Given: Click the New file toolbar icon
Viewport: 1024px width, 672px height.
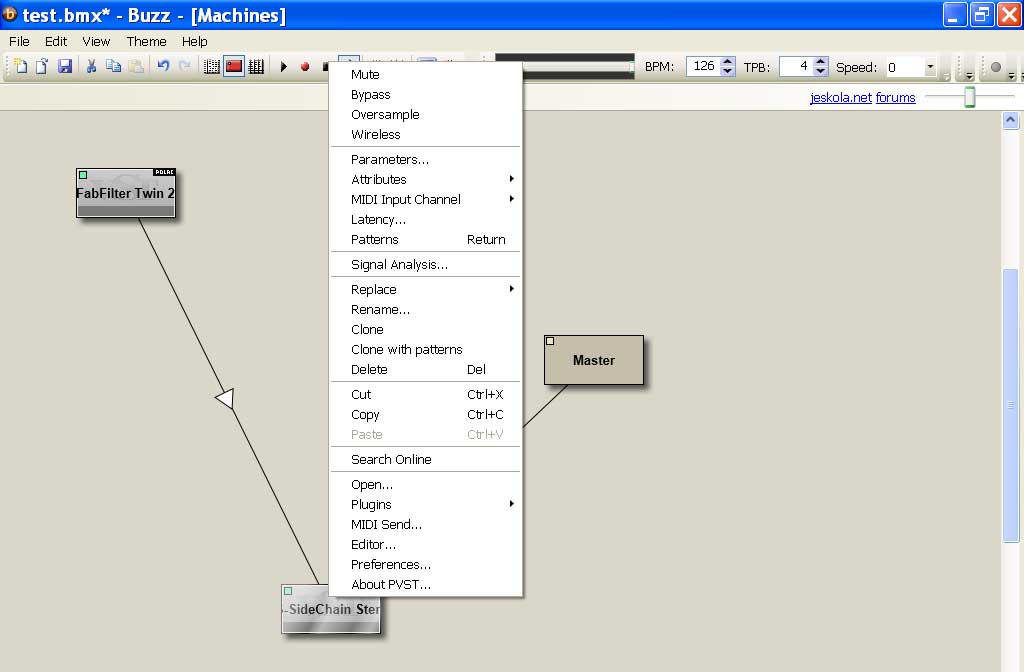Looking at the screenshot, I should point(21,67).
